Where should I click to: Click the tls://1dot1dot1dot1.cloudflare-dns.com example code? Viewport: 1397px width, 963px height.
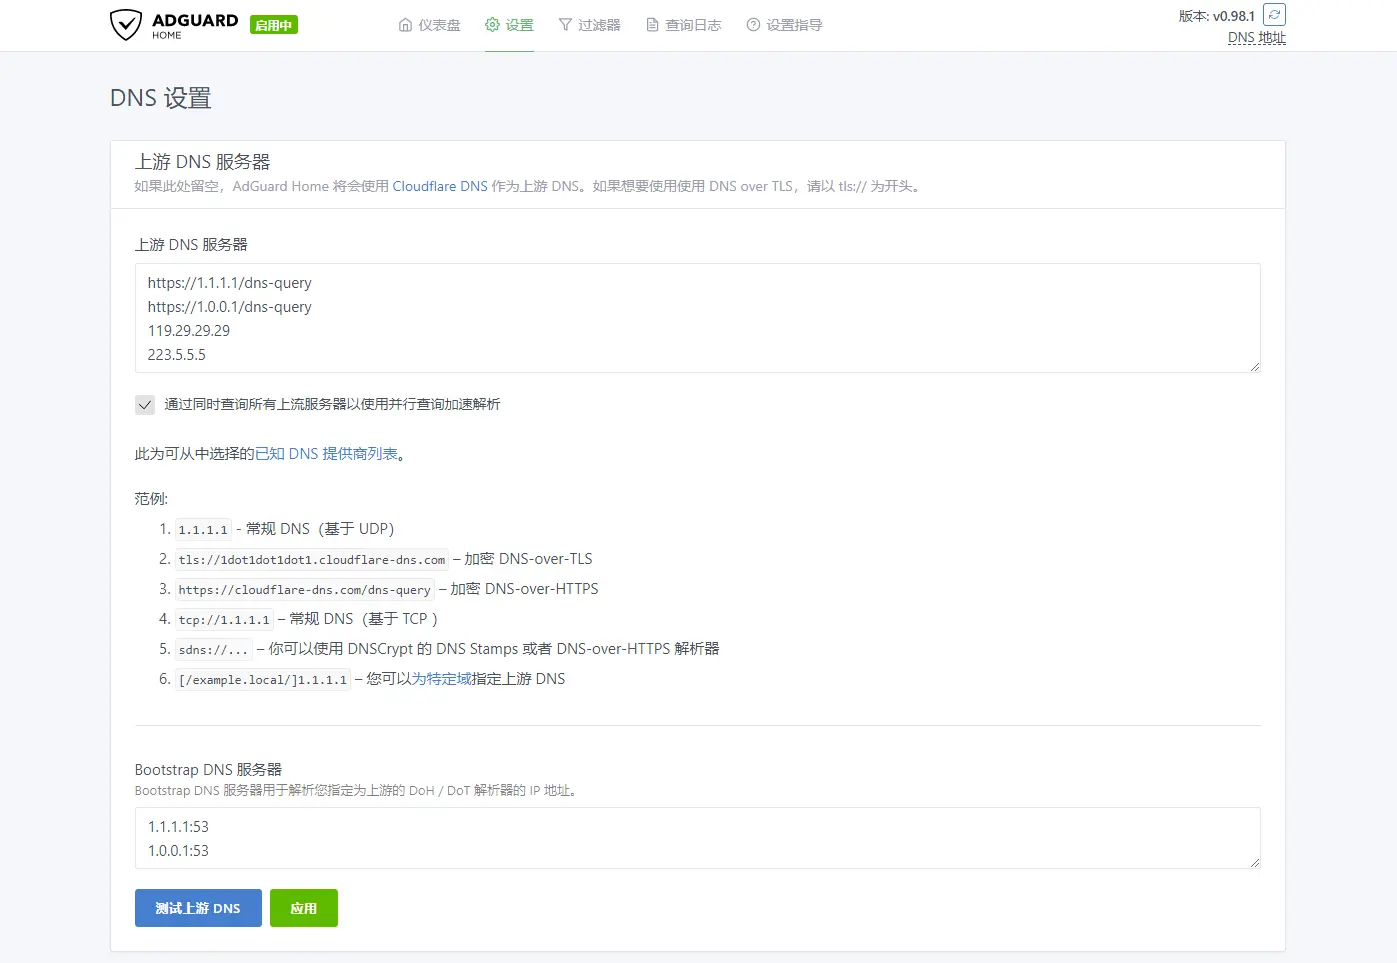(x=312, y=560)
